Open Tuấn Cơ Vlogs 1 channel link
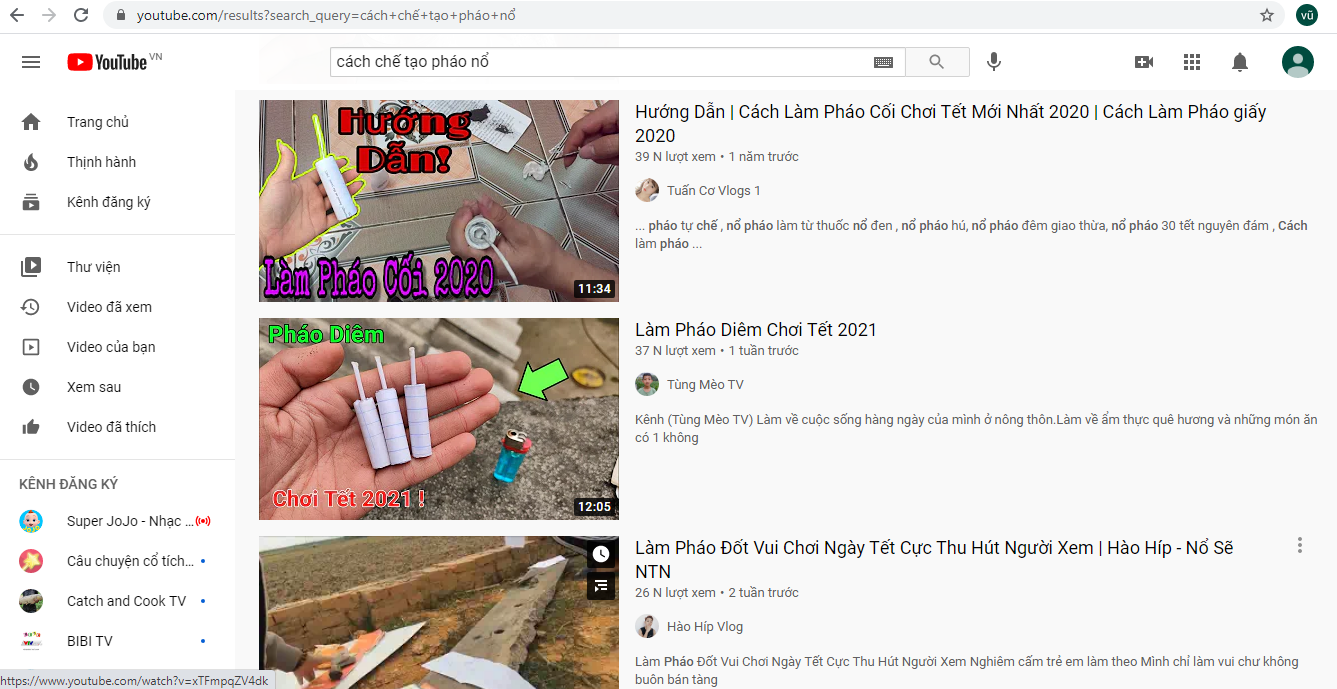Screen dimensions: 1337x689 click(714, 190)
